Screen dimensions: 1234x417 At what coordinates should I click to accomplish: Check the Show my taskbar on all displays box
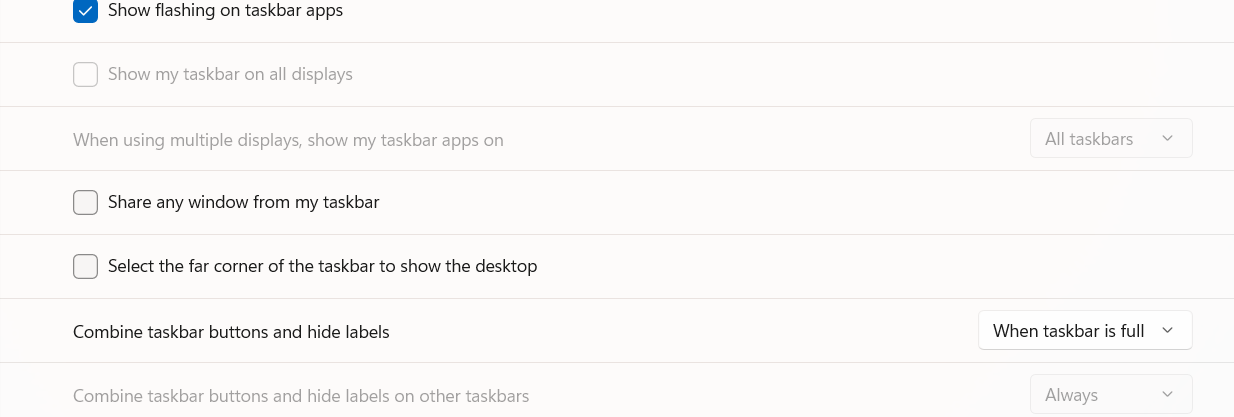85,74
